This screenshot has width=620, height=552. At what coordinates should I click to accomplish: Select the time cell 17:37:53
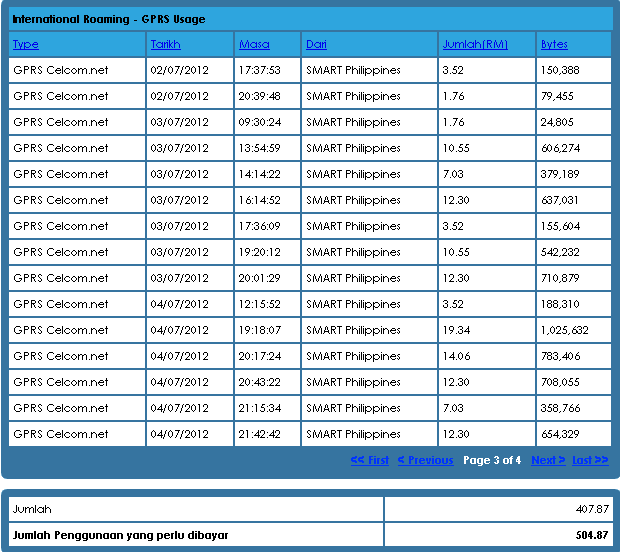click(x=259, y=70)
